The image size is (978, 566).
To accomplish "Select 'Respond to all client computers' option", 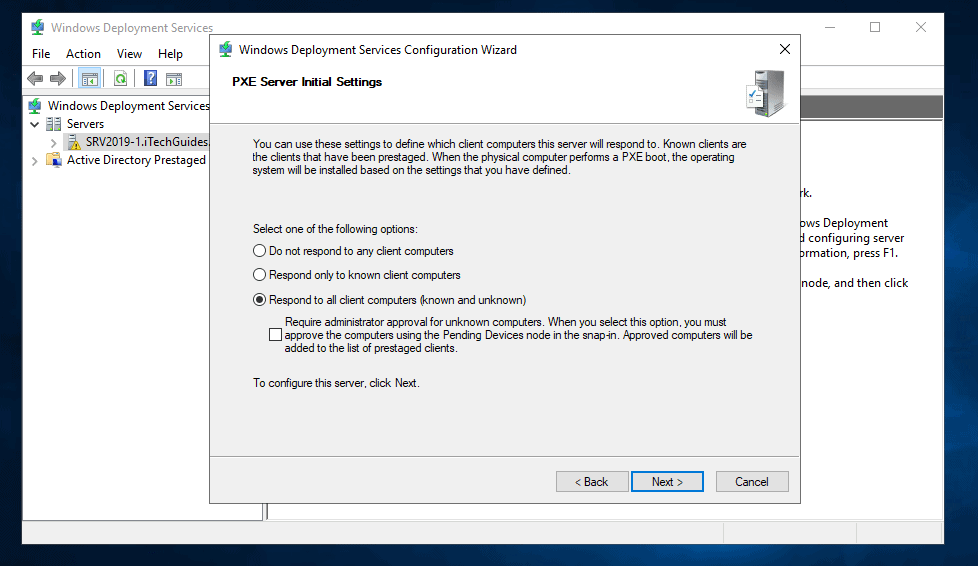I will (260, 300).
